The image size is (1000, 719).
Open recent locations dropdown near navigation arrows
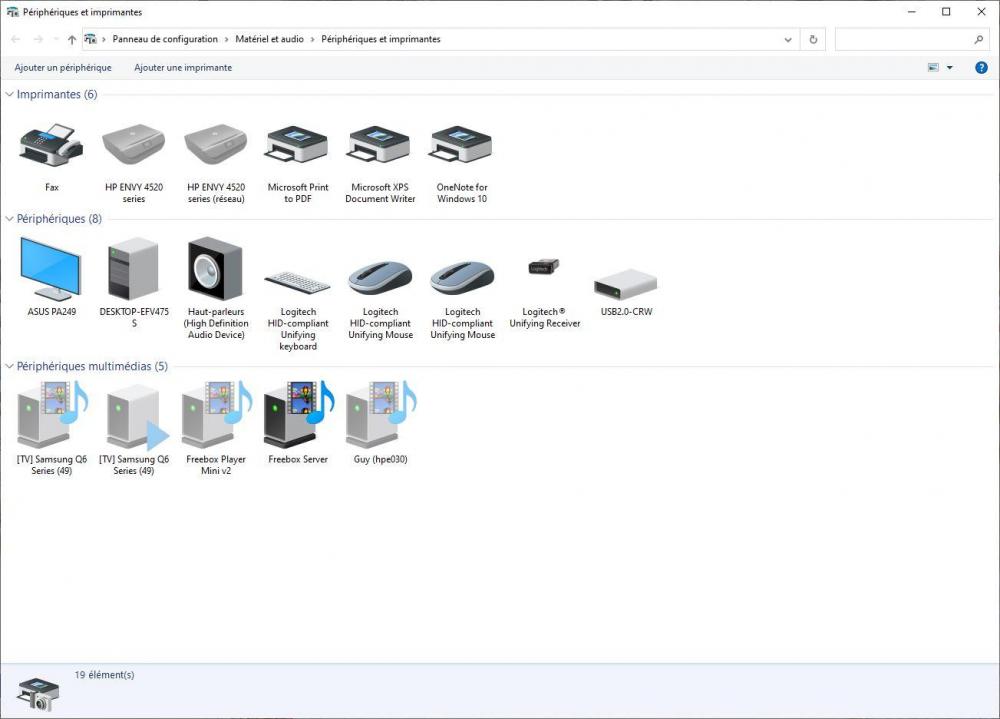pyautogui.click(x=55, y=40)
